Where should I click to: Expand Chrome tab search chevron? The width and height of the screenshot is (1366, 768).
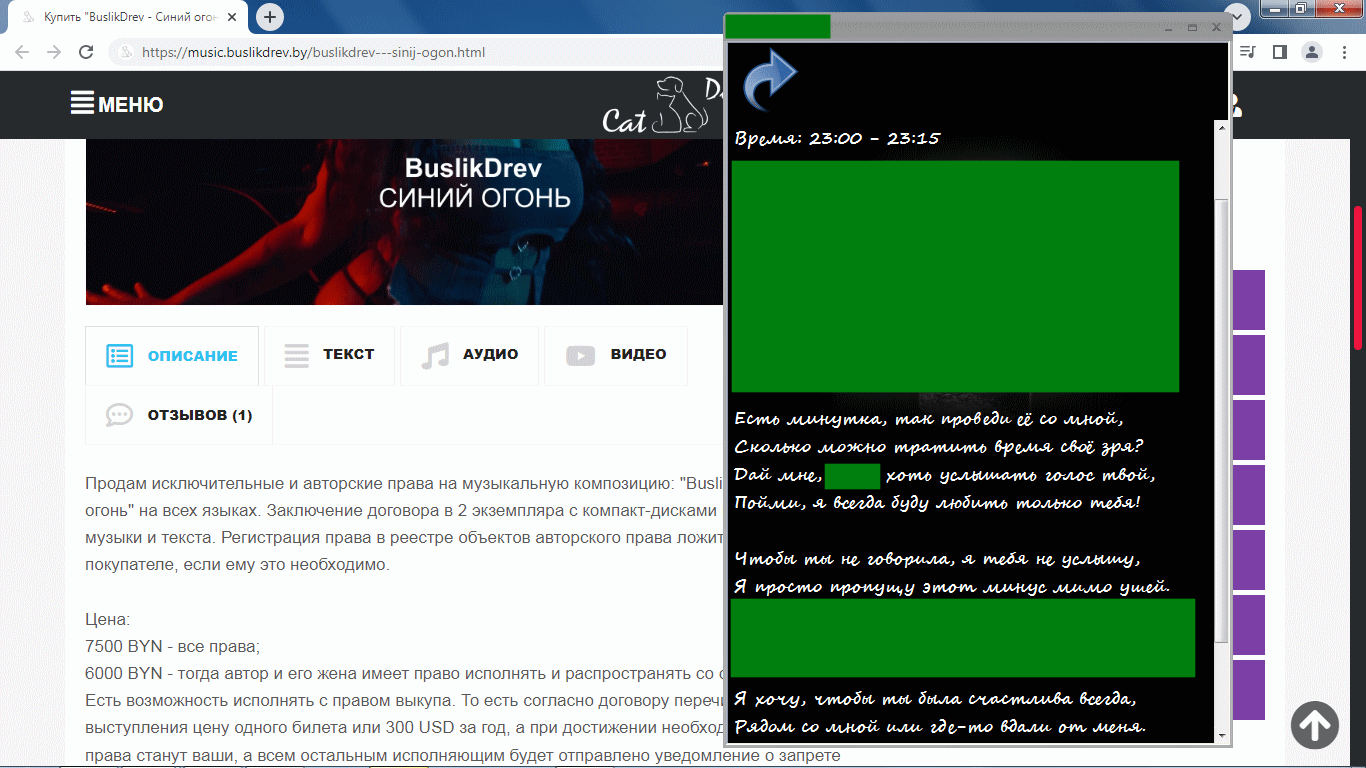pos(1238,17)
